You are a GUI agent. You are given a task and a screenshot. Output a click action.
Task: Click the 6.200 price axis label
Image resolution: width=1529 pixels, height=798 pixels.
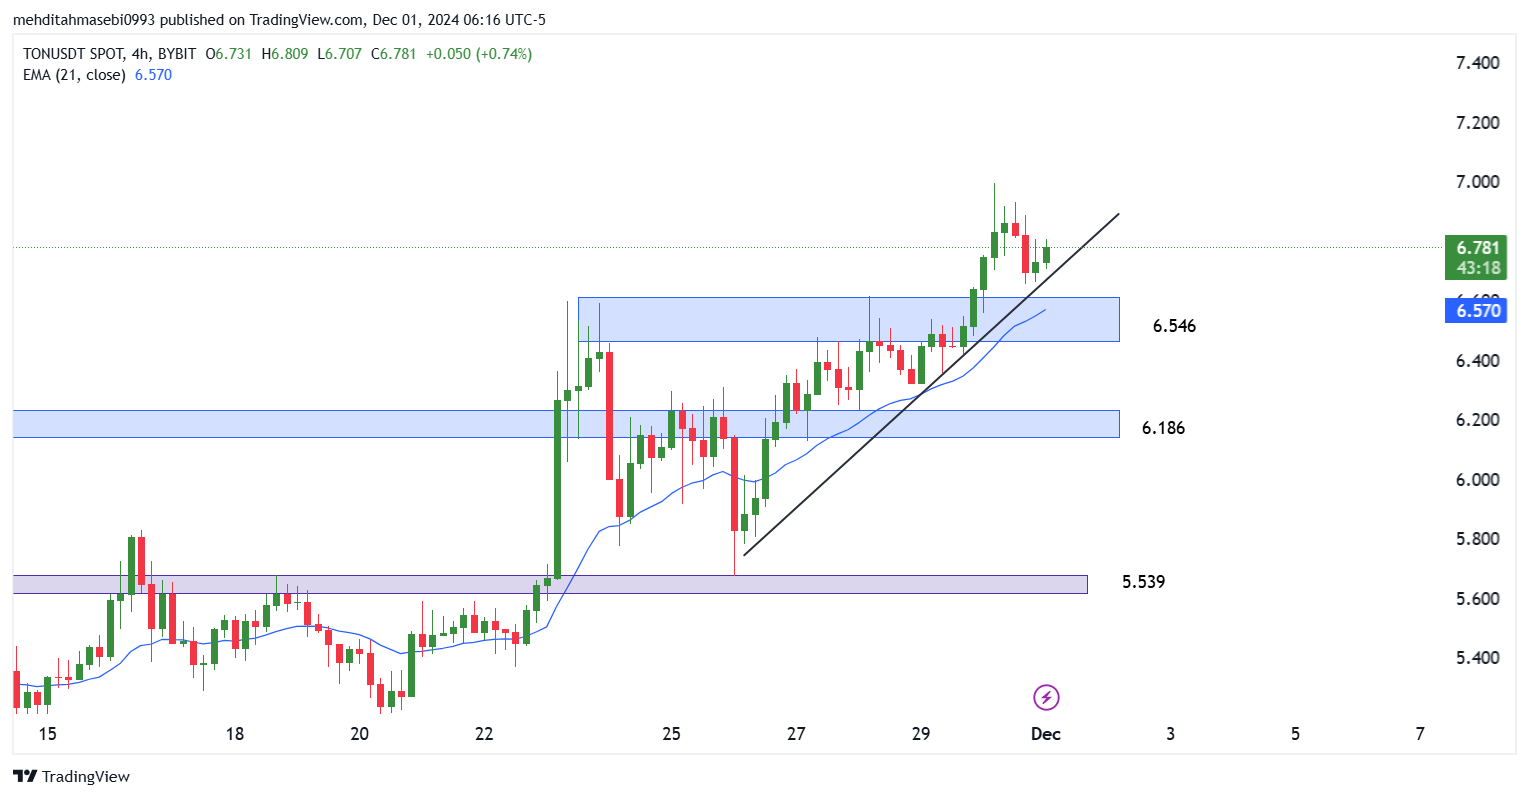[1477, 420]
